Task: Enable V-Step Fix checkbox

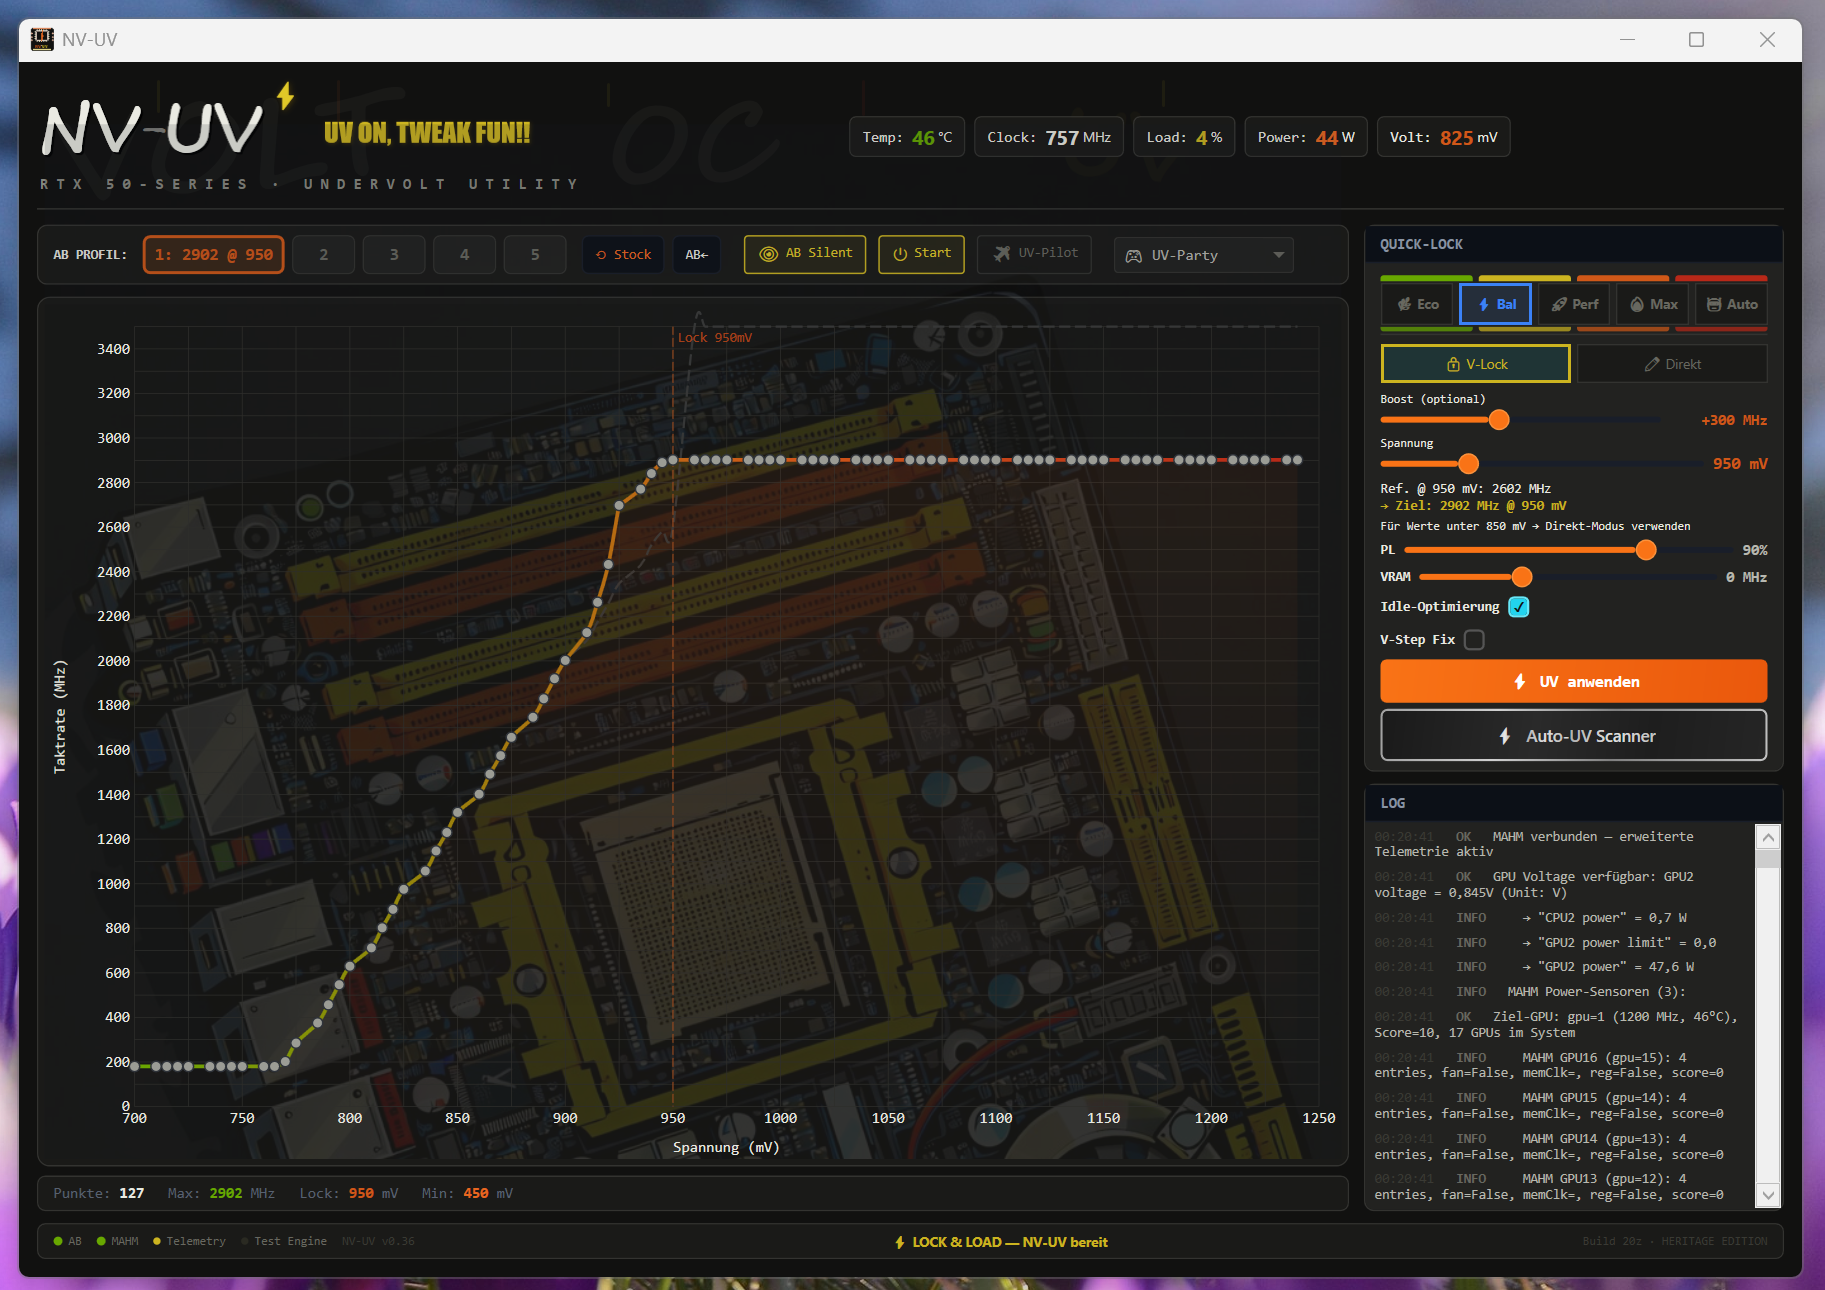Action: tap(1474, 640)
